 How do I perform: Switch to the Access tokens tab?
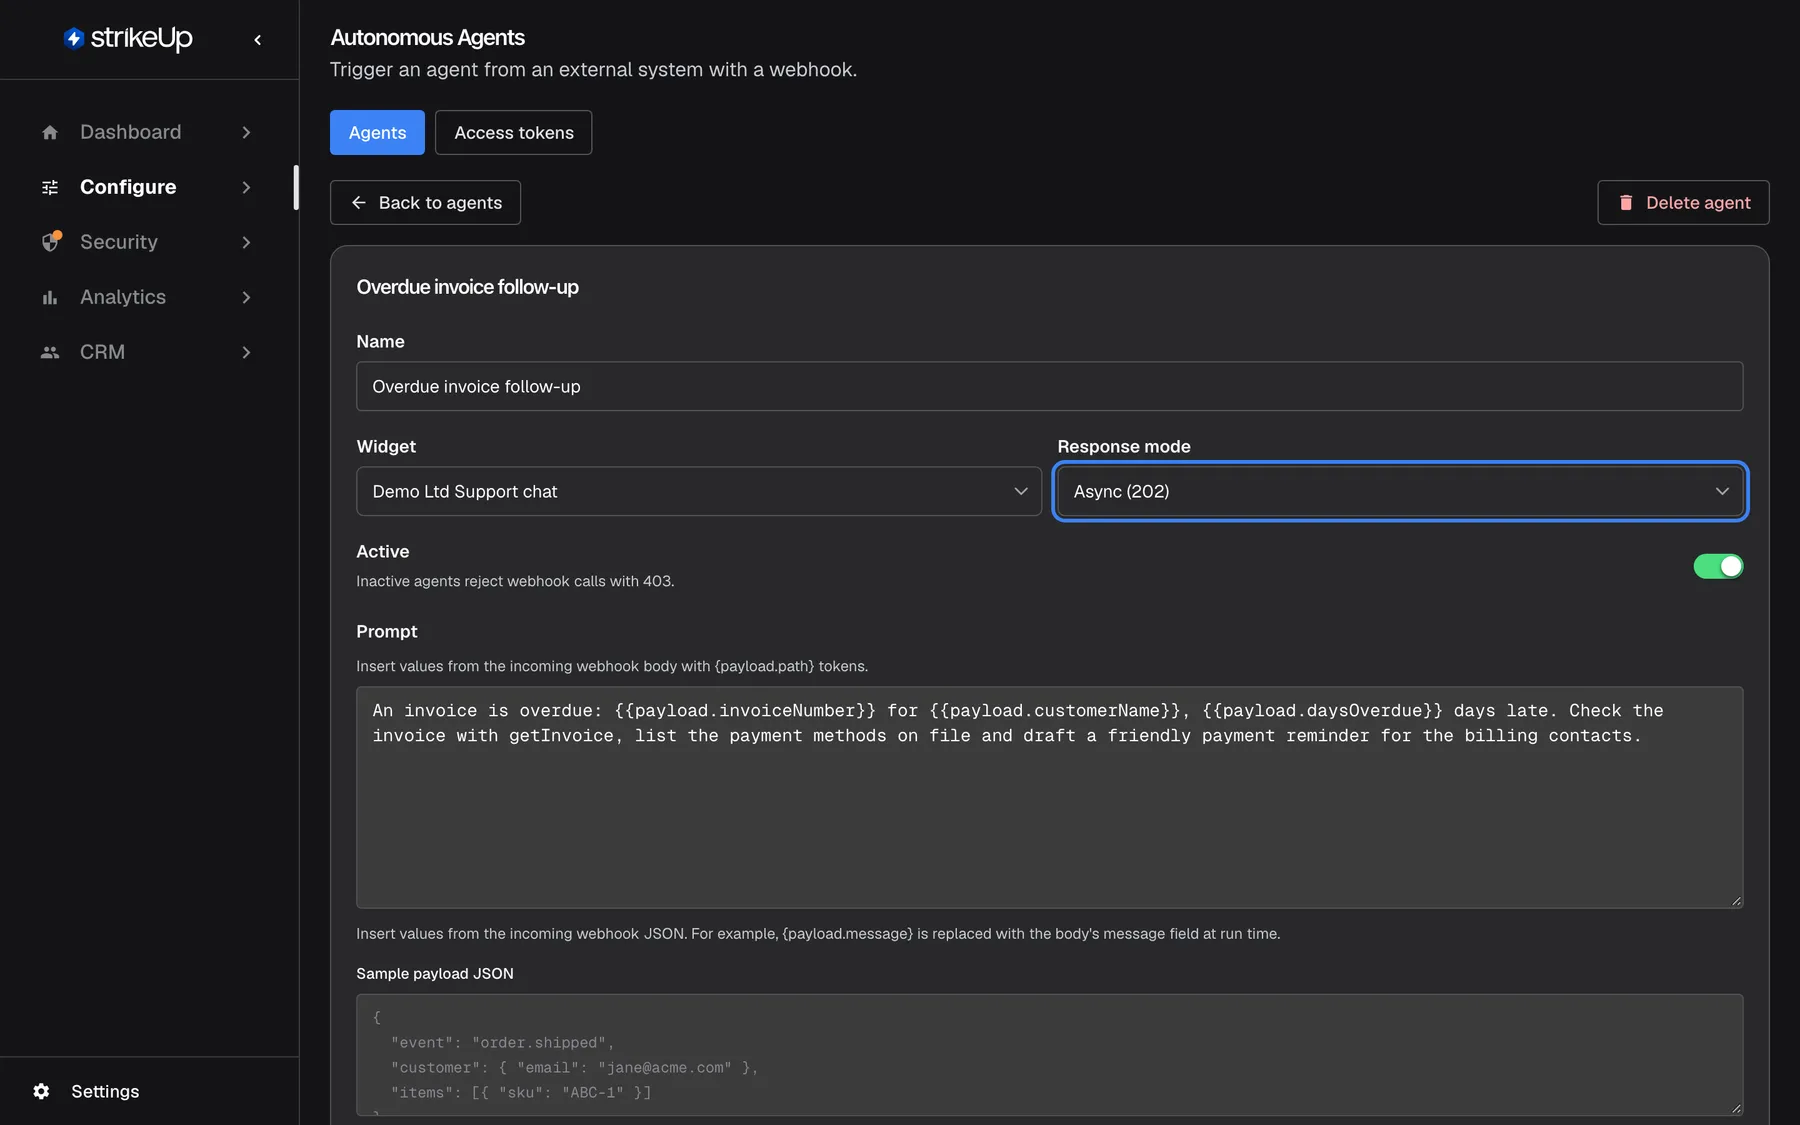tap(513, 132)
